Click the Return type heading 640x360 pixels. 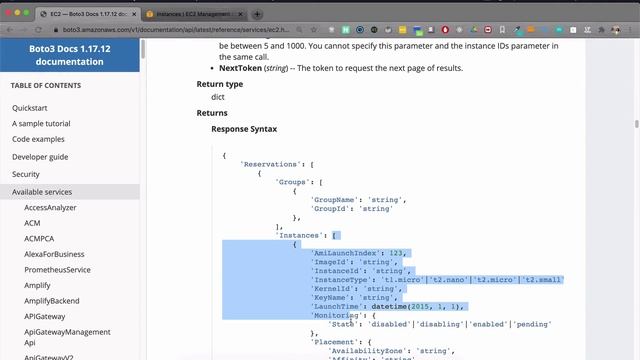(220, 84)
